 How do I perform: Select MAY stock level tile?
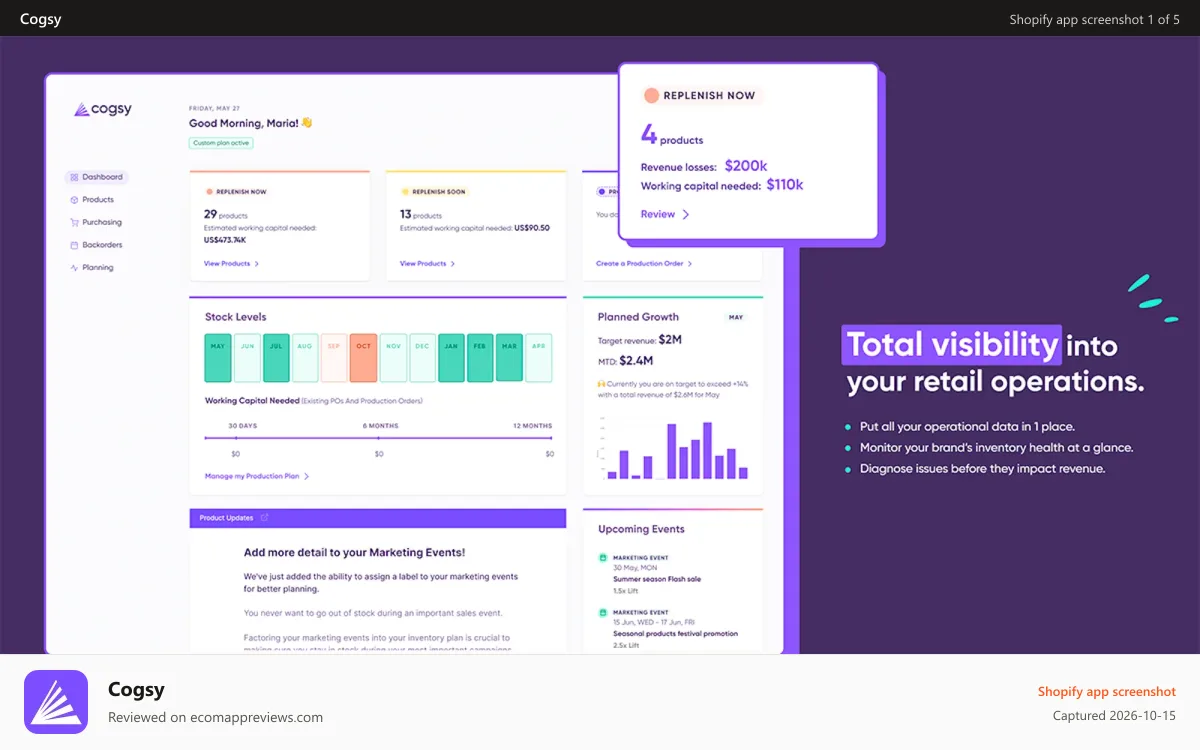click(218, 358)
